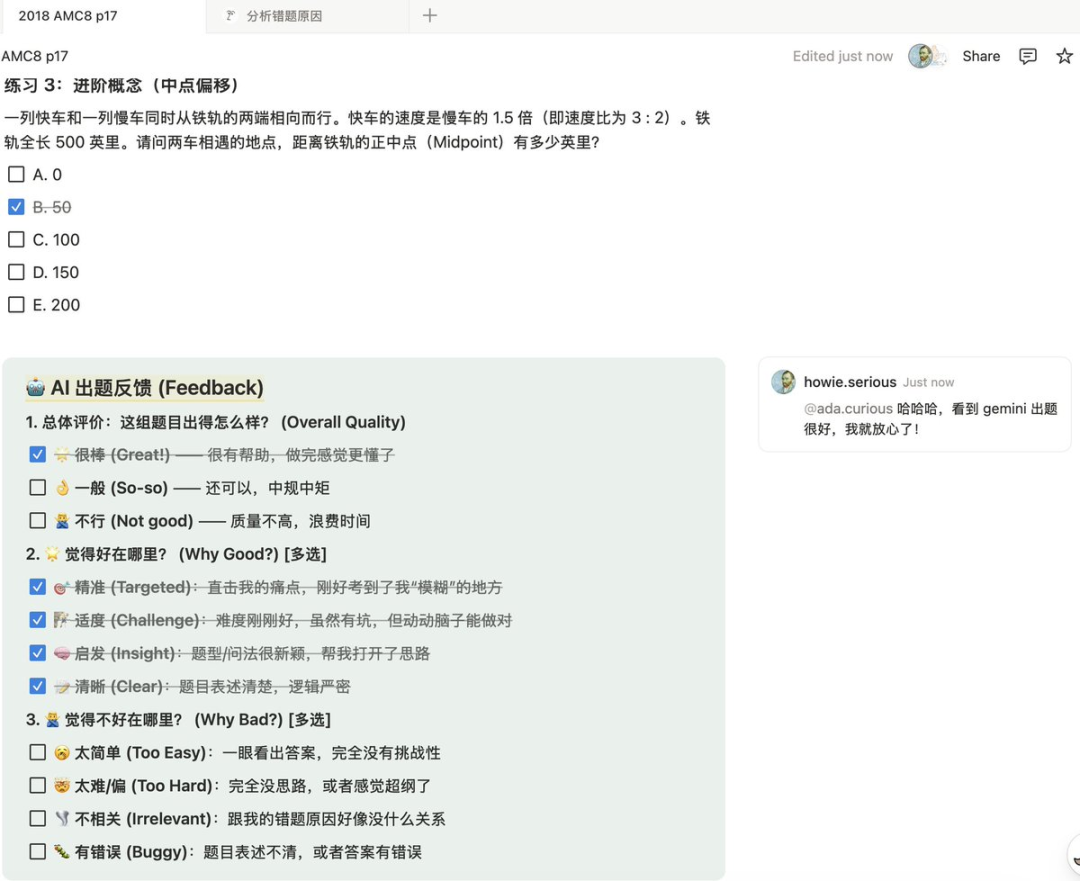Click the robot emoji in Feedback heading
The width and height of the screenshot is (1080, 881).
(35, 388)
